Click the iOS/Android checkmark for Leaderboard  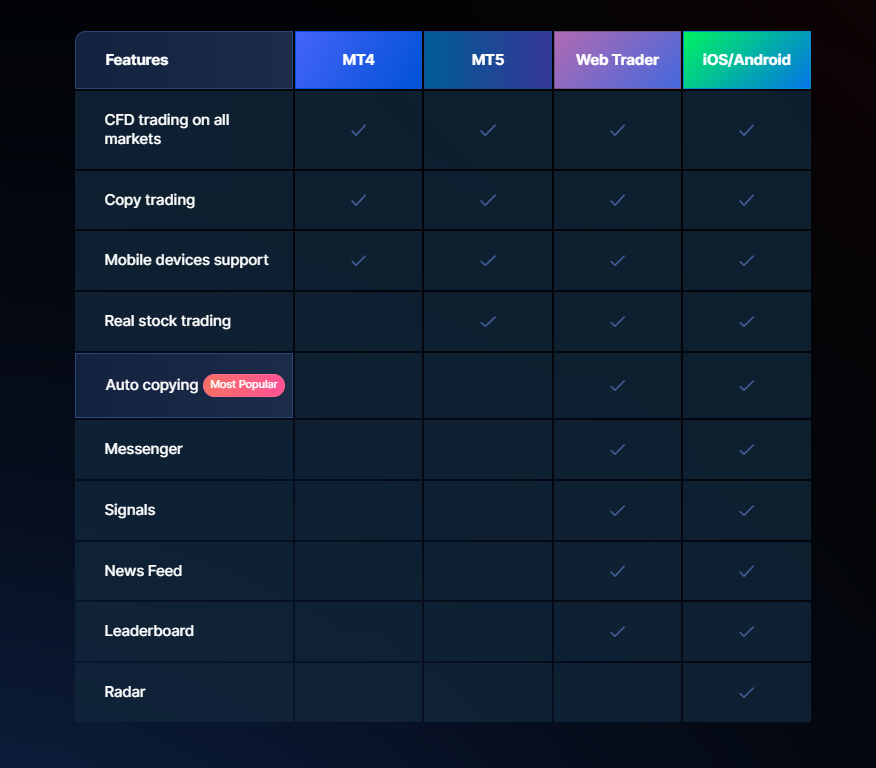746,631
